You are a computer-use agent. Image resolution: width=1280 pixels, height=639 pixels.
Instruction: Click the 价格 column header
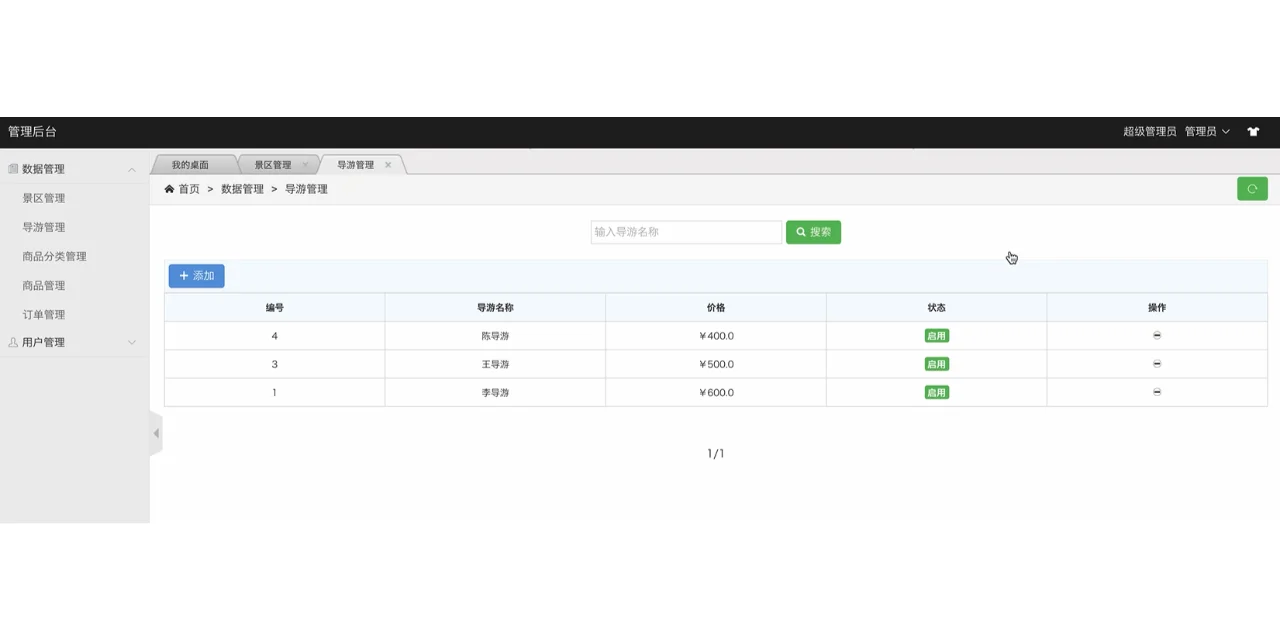coord(716,308)
